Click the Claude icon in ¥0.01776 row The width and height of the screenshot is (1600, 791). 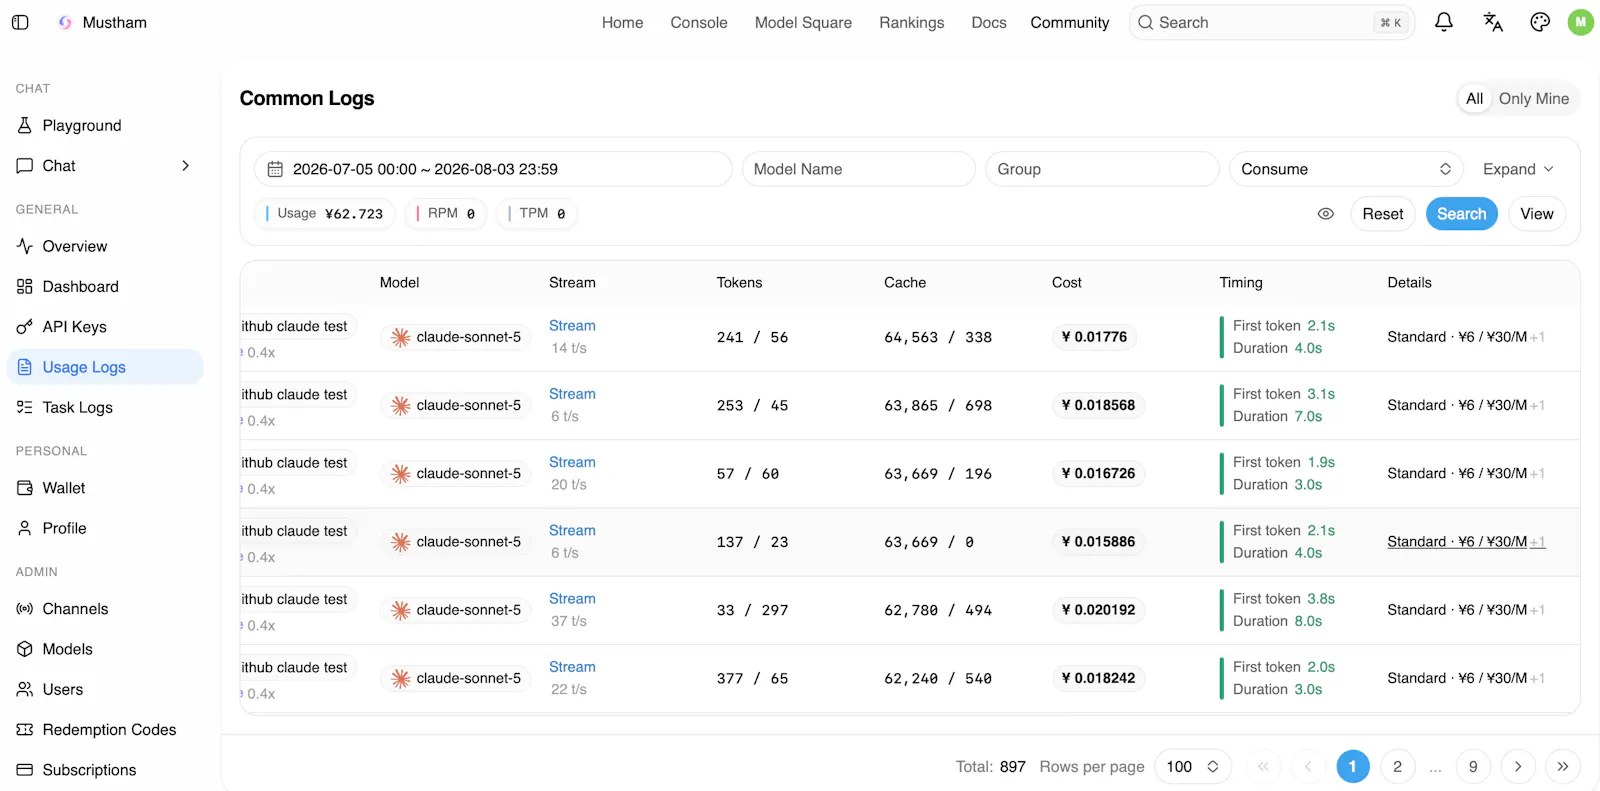(x=401, y=337)
